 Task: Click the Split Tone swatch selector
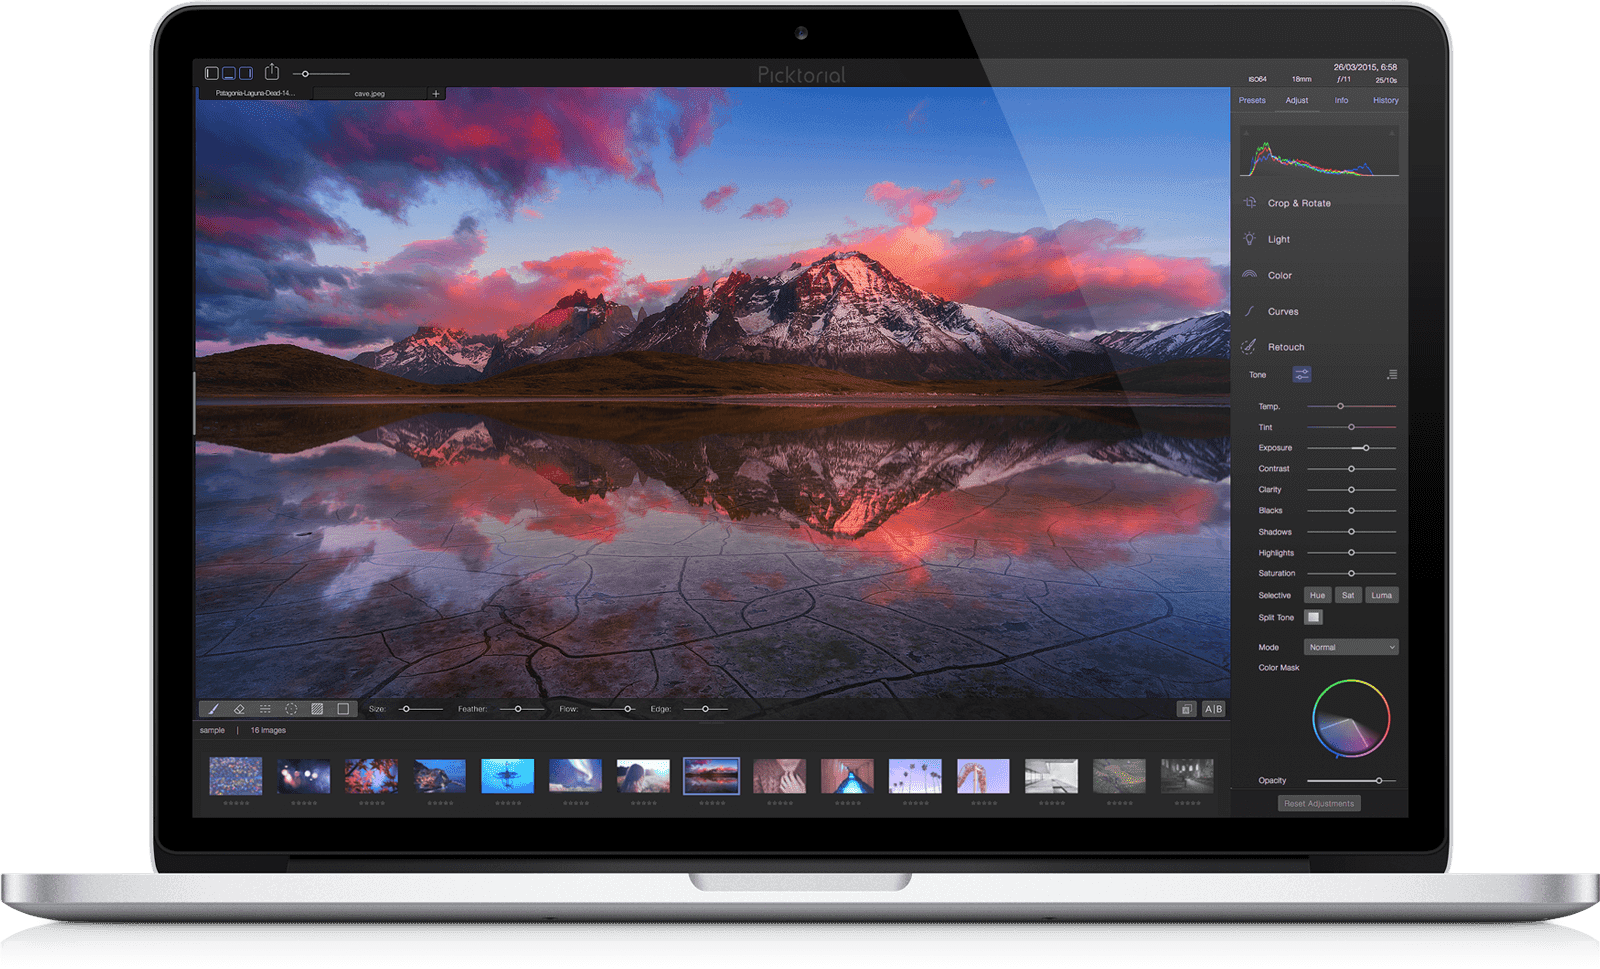(x=1315, y=617)
